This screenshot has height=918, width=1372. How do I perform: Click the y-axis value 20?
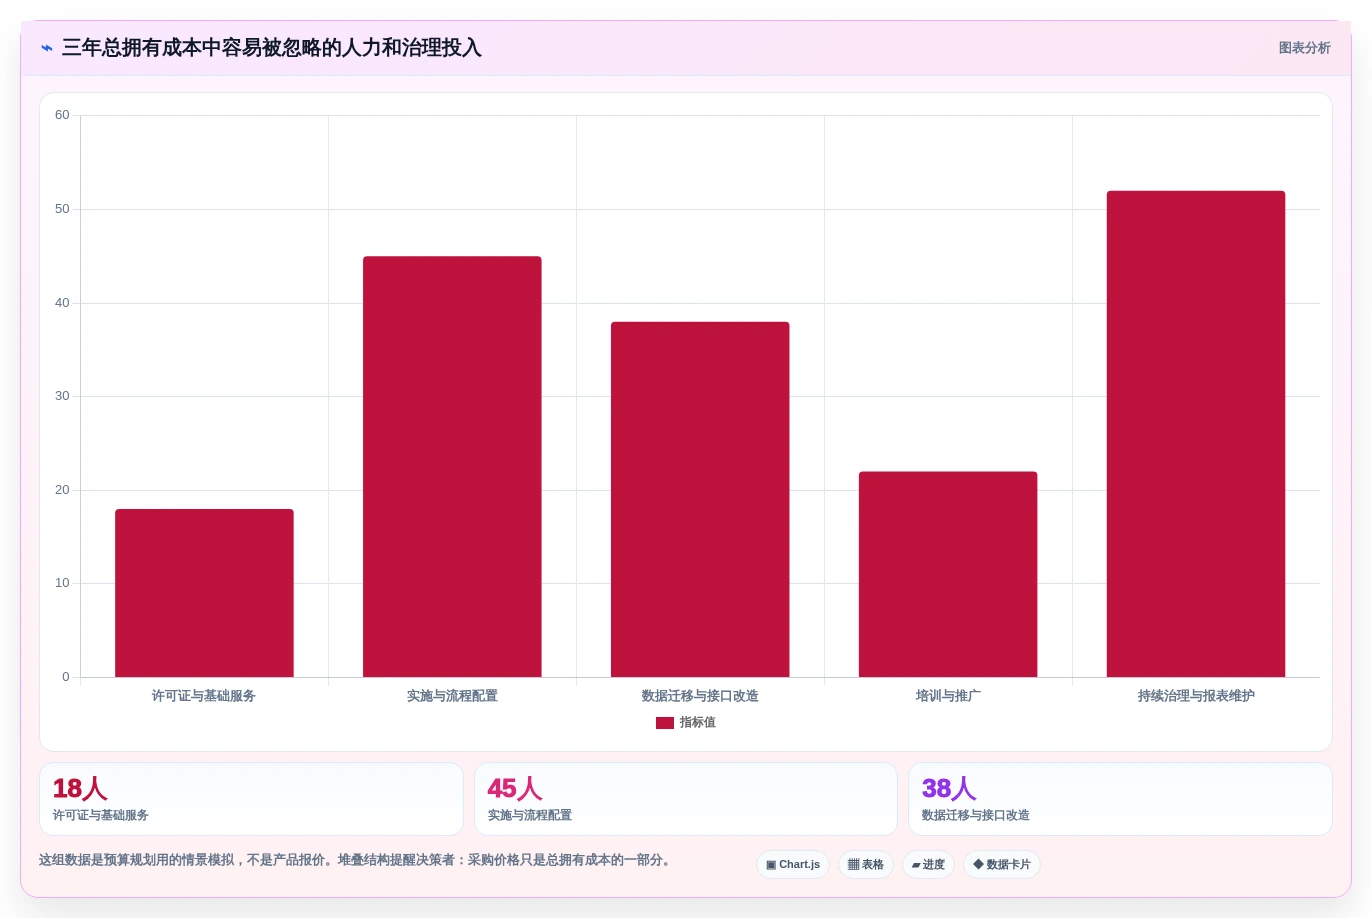[x=62, y=490]
